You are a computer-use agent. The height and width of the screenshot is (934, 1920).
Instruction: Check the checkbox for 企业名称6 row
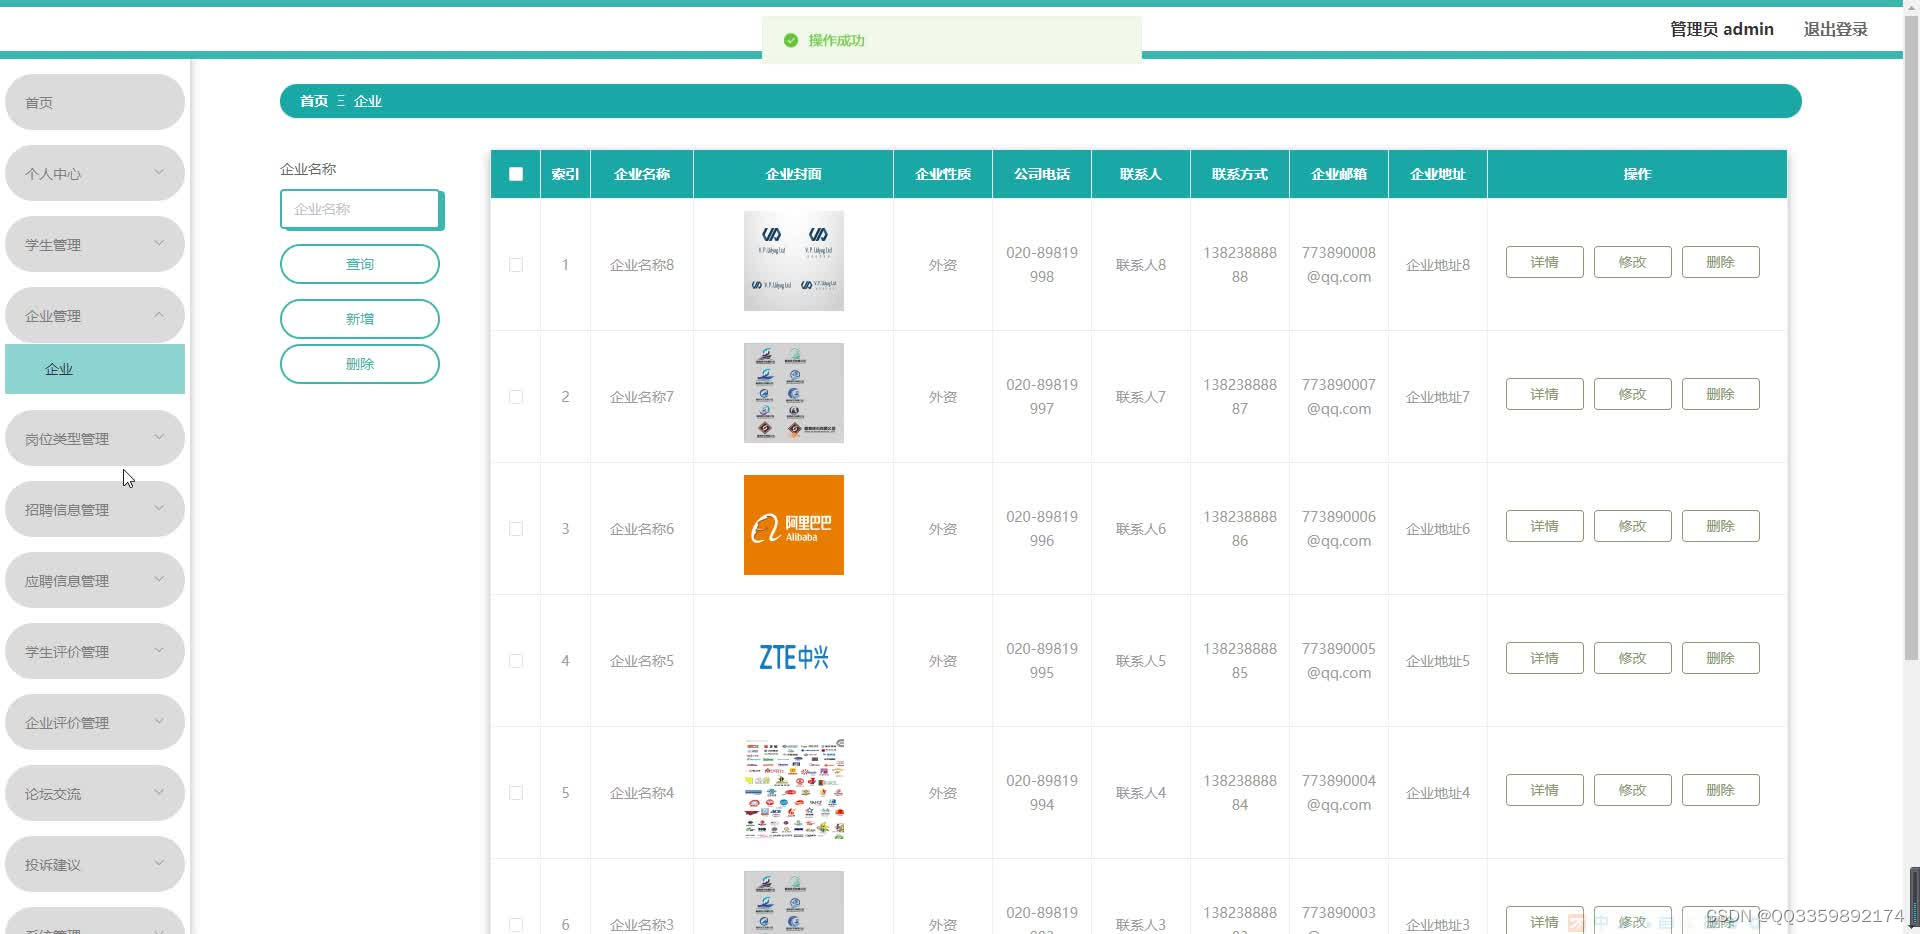pos(516,529)
